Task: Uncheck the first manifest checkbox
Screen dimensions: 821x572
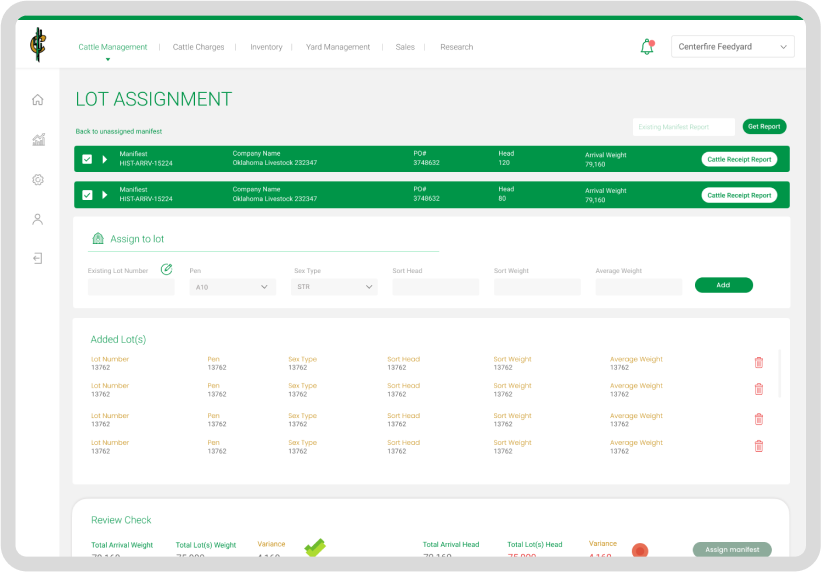Action: coord(87,159)
